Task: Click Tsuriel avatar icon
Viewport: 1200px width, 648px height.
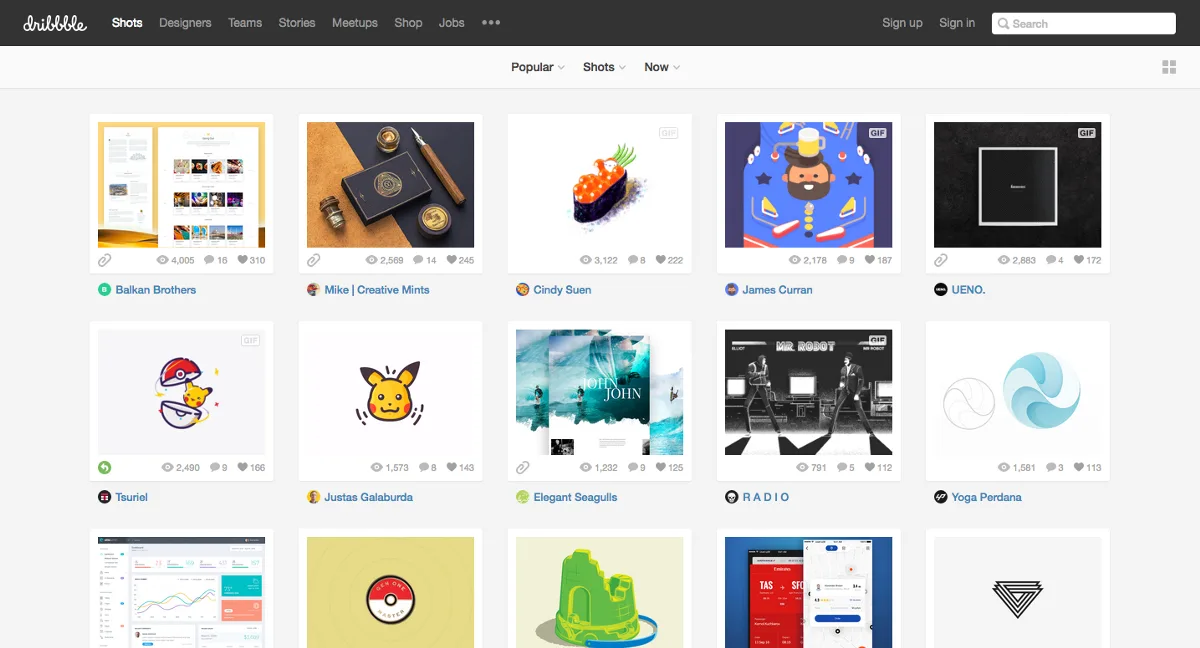Action: [x=104, y=497]
